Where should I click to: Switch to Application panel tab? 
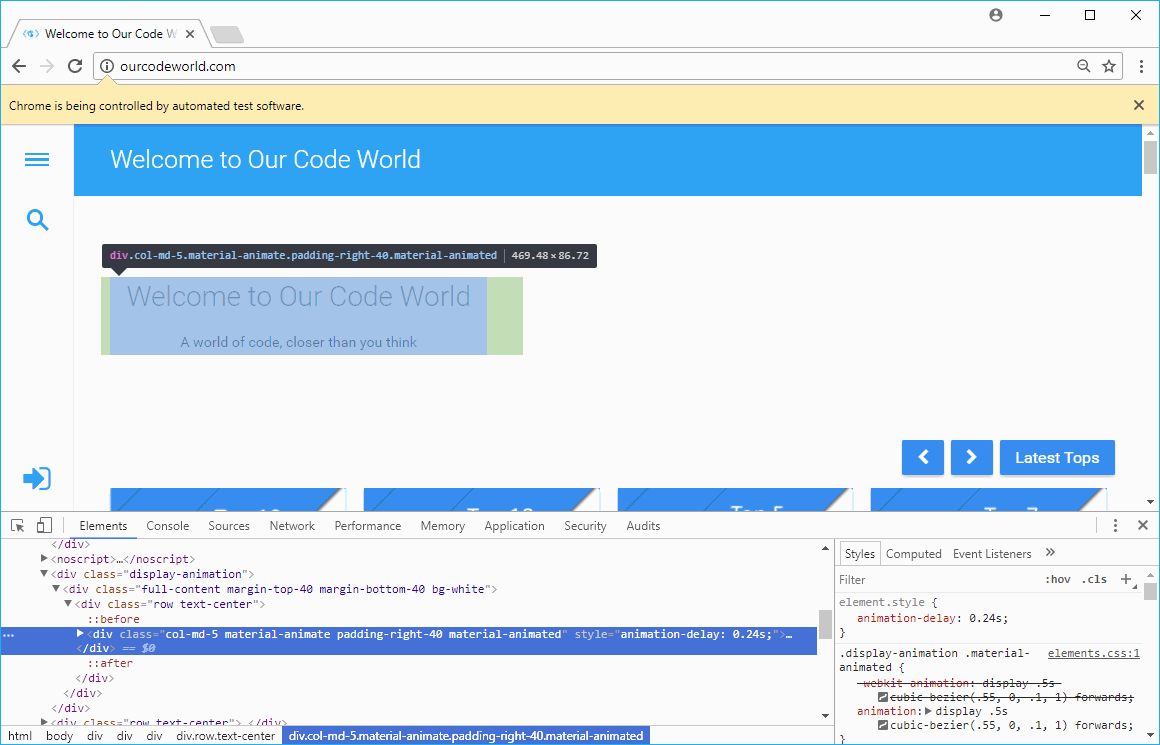(x=514, y=526)
